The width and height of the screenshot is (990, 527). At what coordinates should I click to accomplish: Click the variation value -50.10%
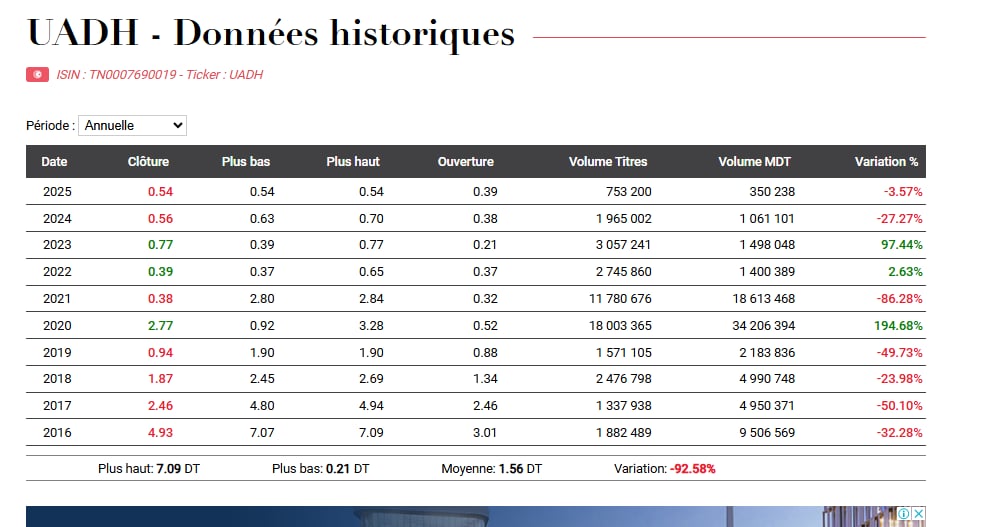pyautogui.click(x=899, y=406)
